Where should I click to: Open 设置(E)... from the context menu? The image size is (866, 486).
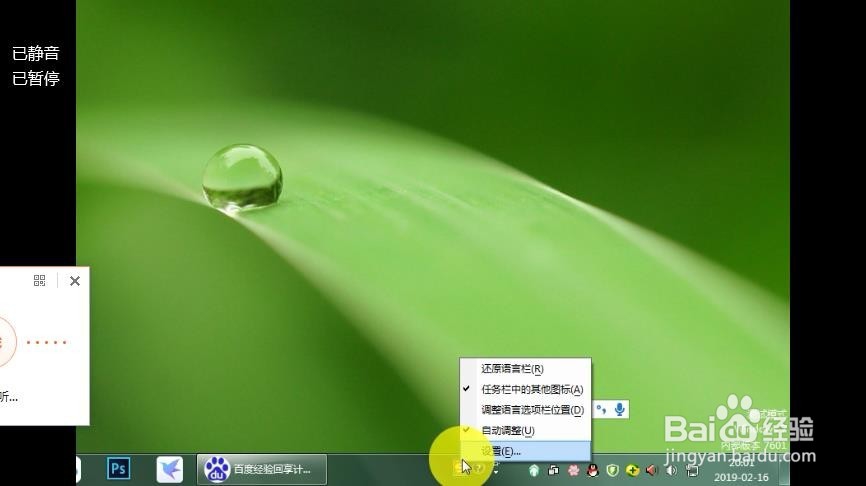pos(525,451)
